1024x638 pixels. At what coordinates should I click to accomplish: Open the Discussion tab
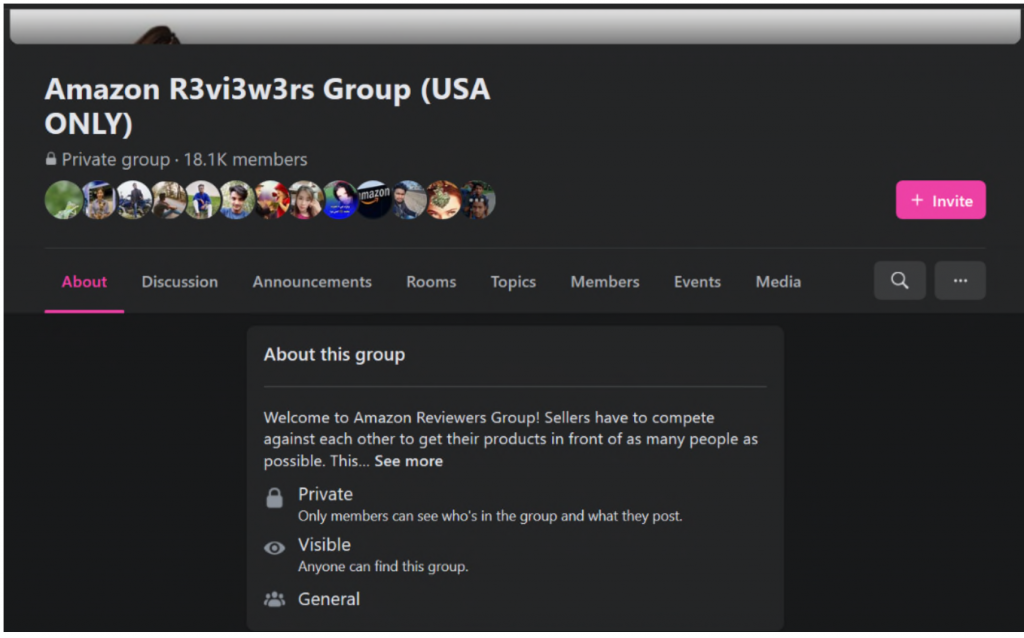pyautogui.click(x=180, y=282)
